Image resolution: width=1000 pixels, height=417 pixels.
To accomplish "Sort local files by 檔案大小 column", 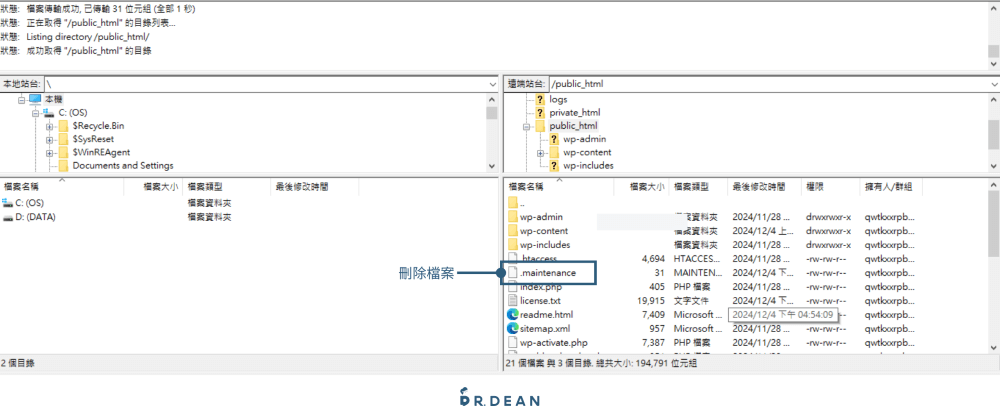I will 161,187.
